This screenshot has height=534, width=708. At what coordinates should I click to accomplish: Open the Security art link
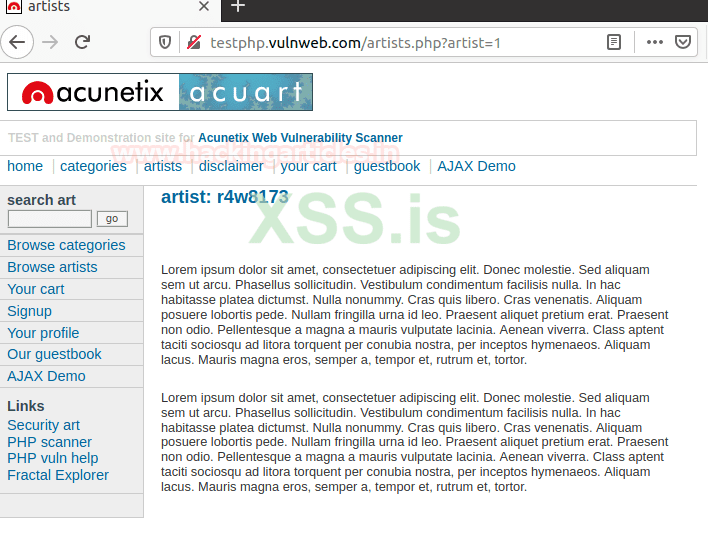[43, 425]
